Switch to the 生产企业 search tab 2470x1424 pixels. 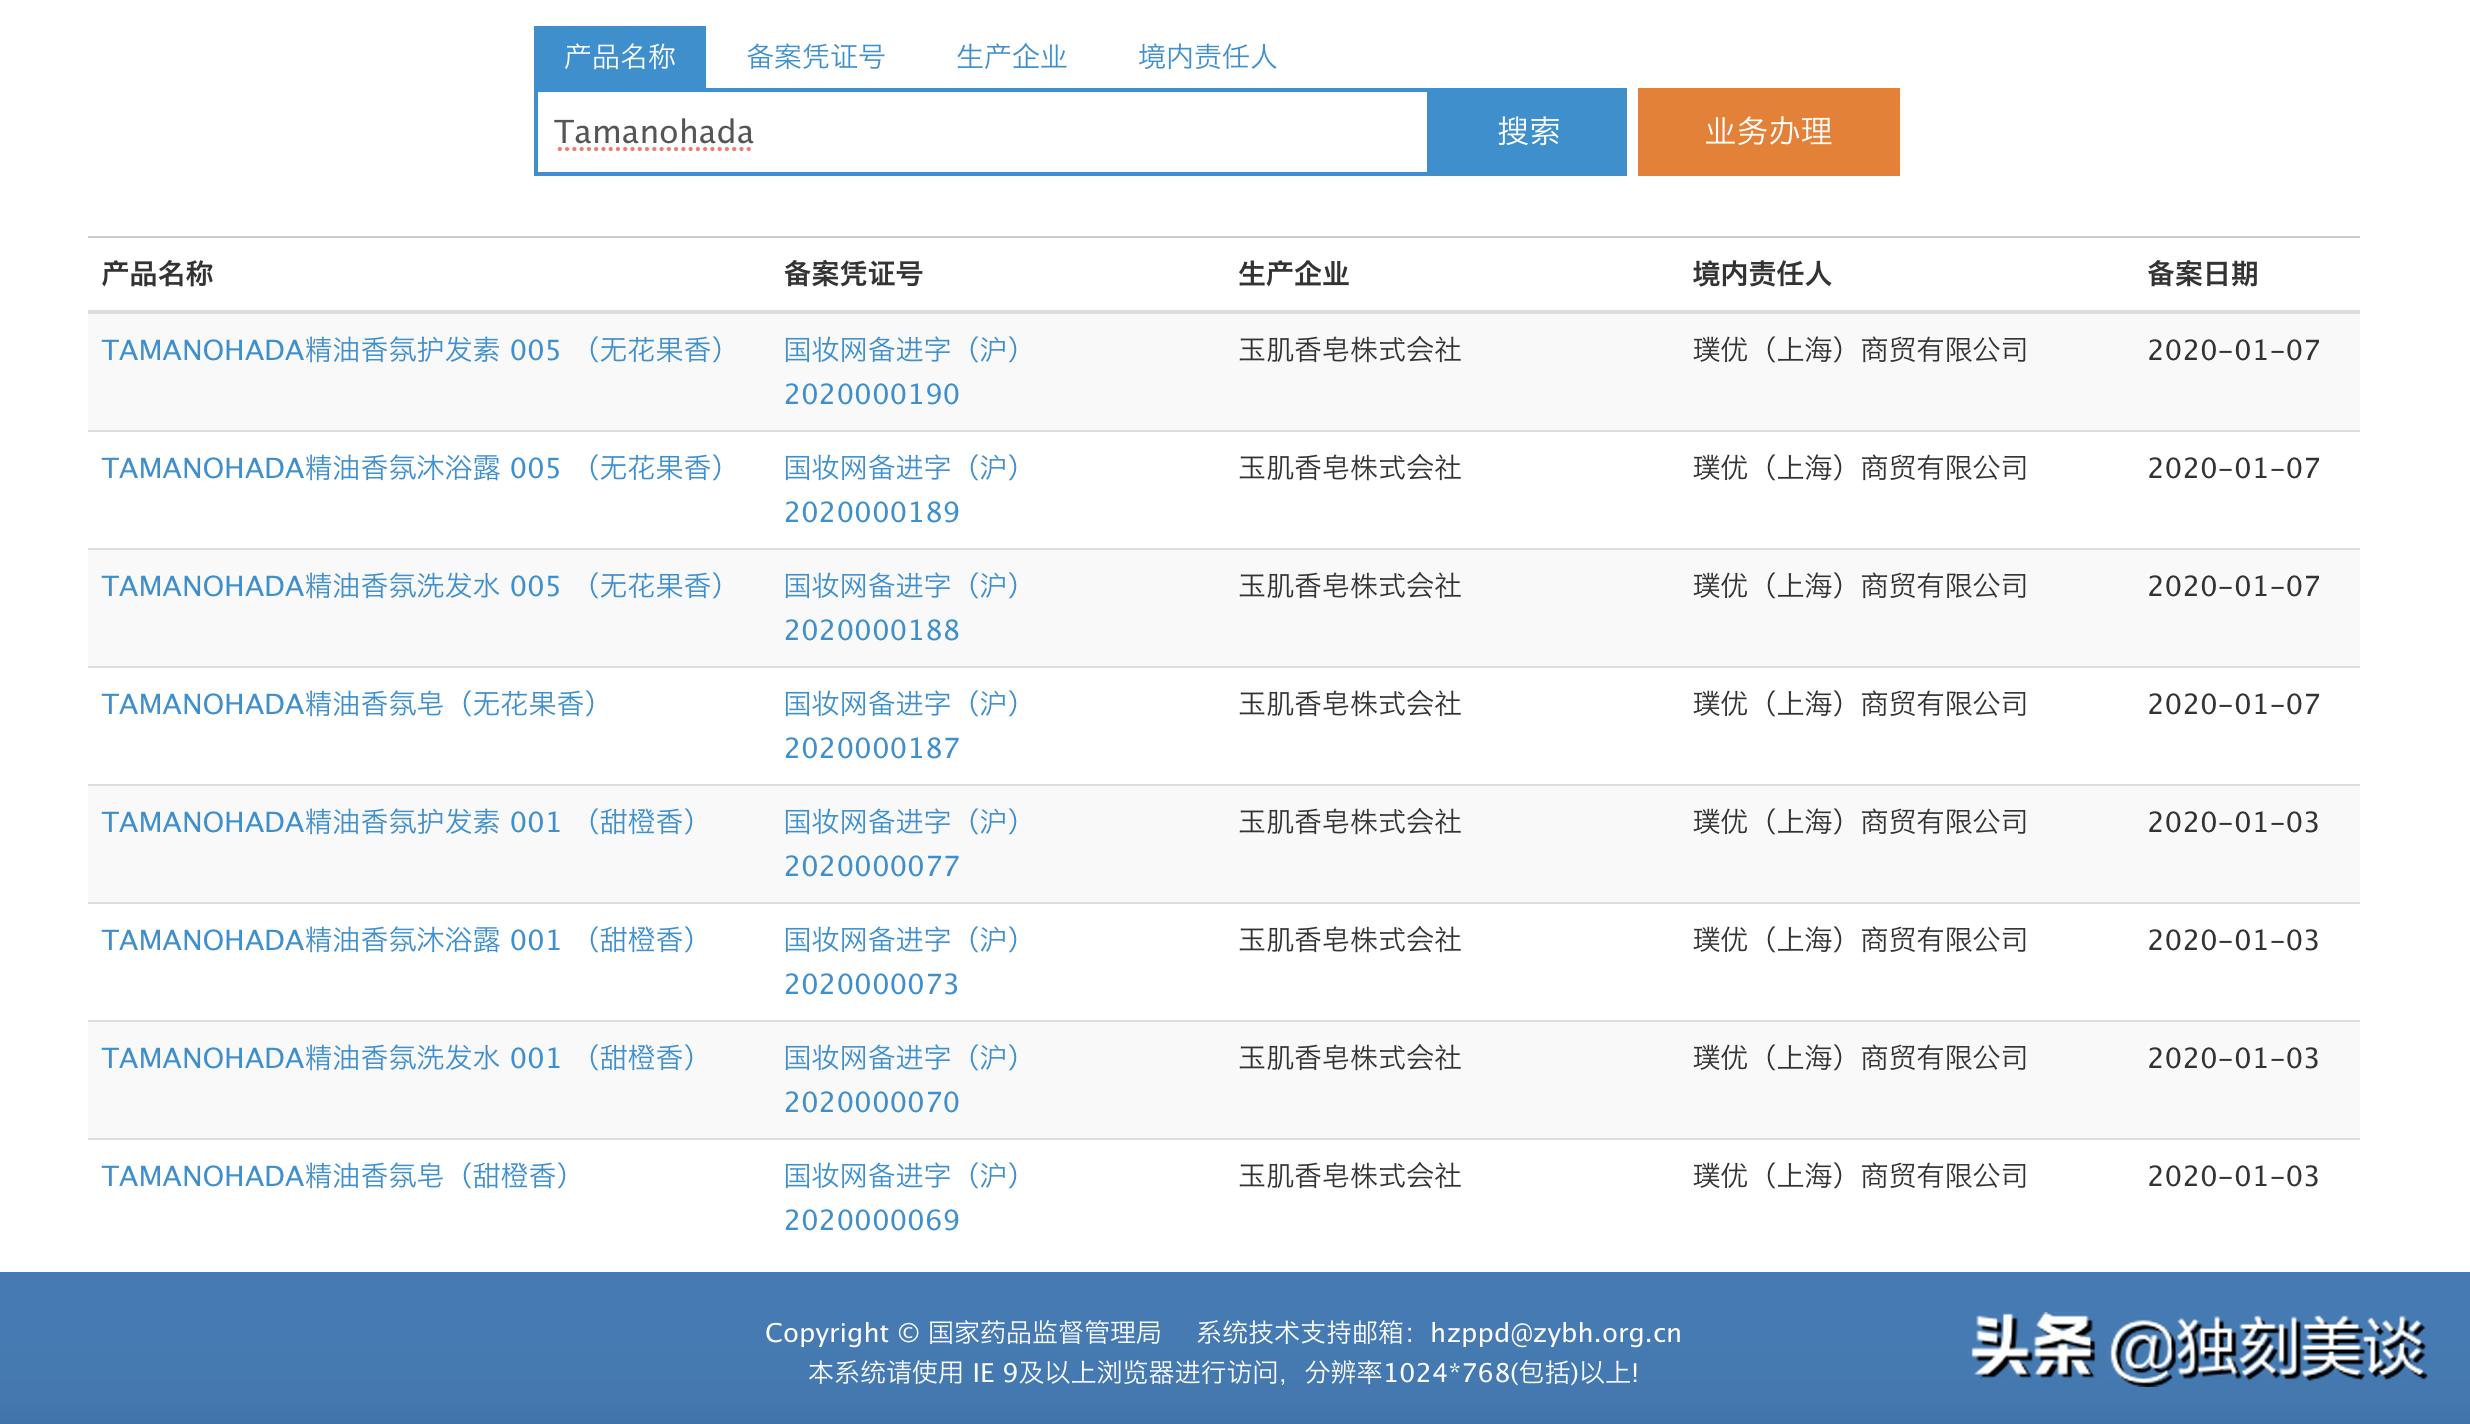1012,57
